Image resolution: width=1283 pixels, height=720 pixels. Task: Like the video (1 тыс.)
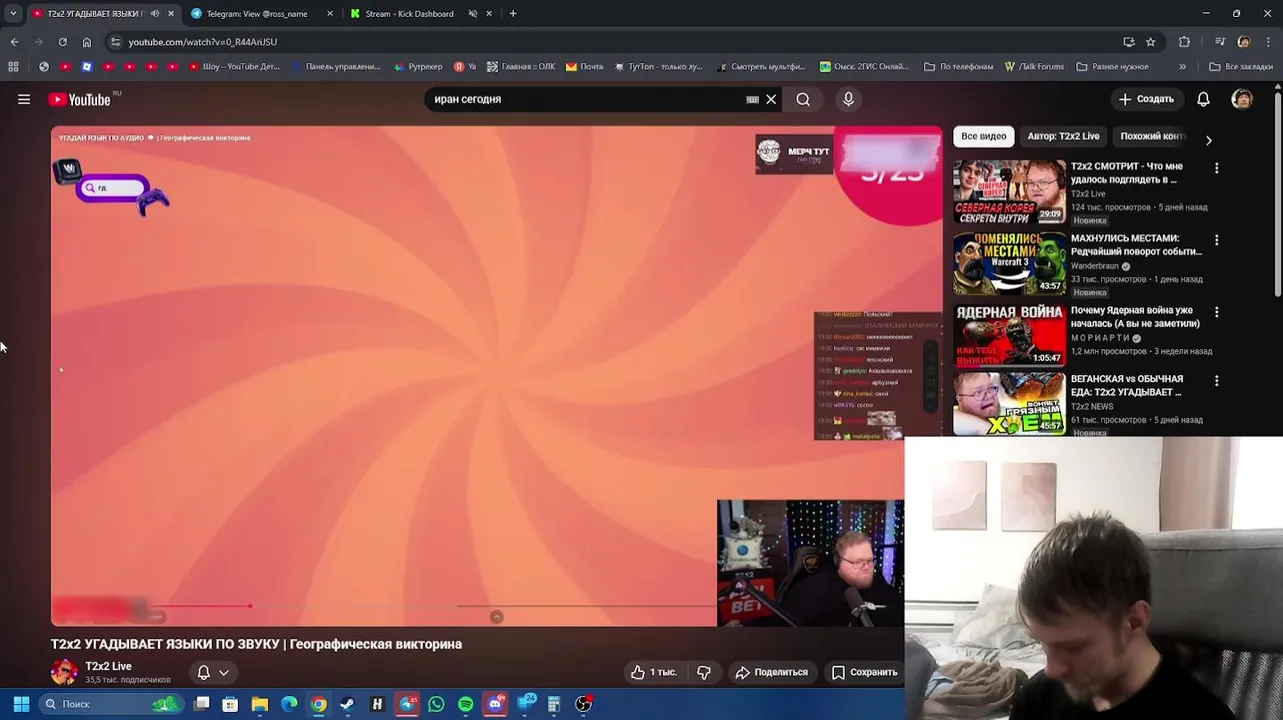pyautogui.click(x=653, y=672)
